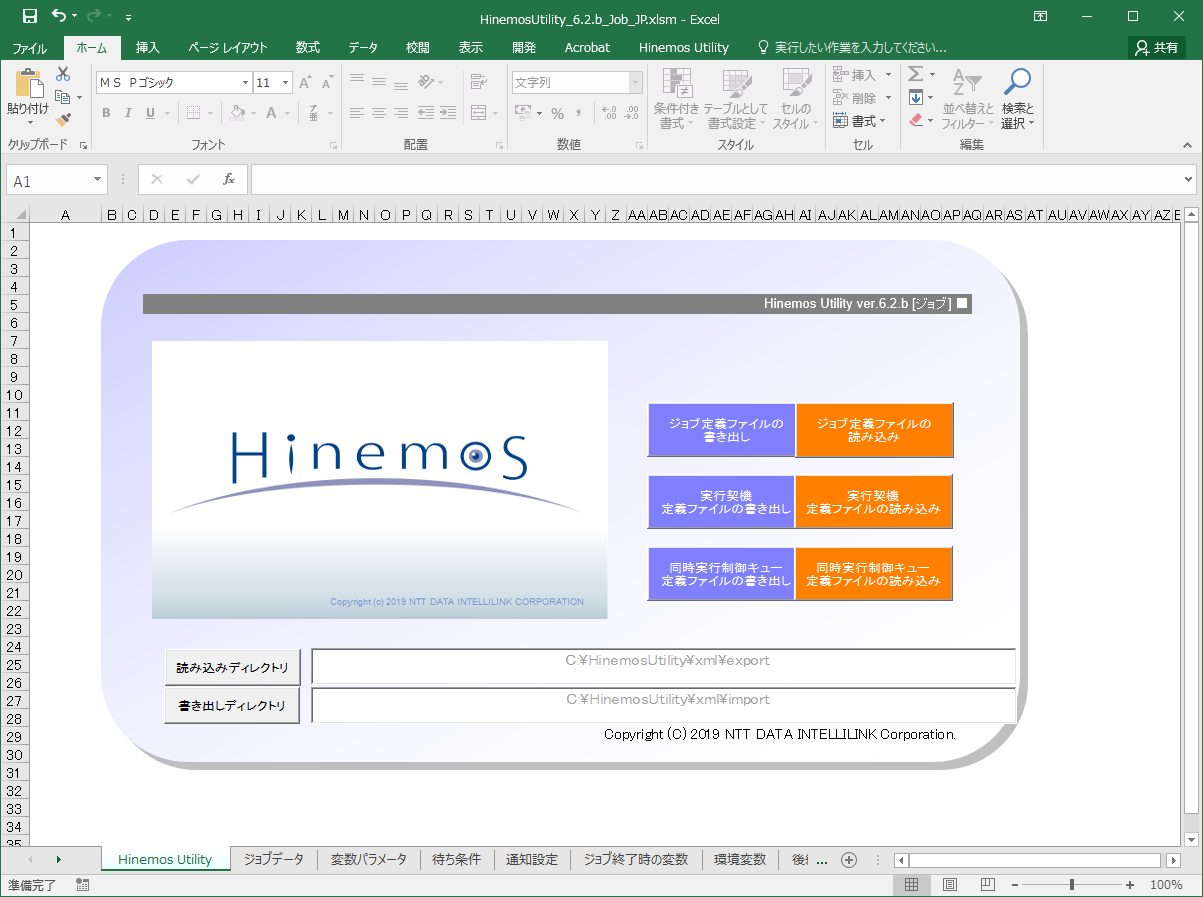Click the Wrap Text icon
This screenshot has height=897, width=1203.
click(477, 82)
